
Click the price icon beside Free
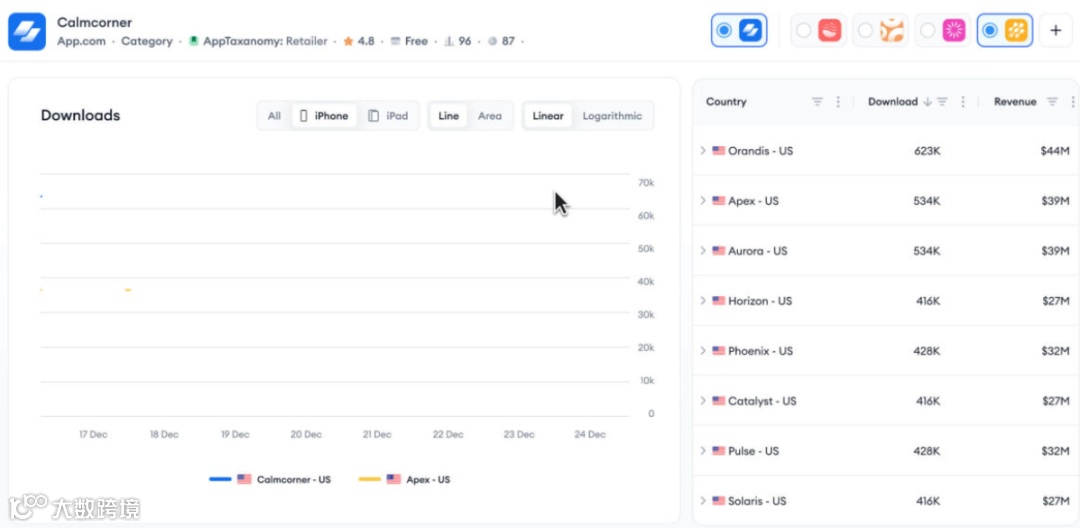click(395, 41)
